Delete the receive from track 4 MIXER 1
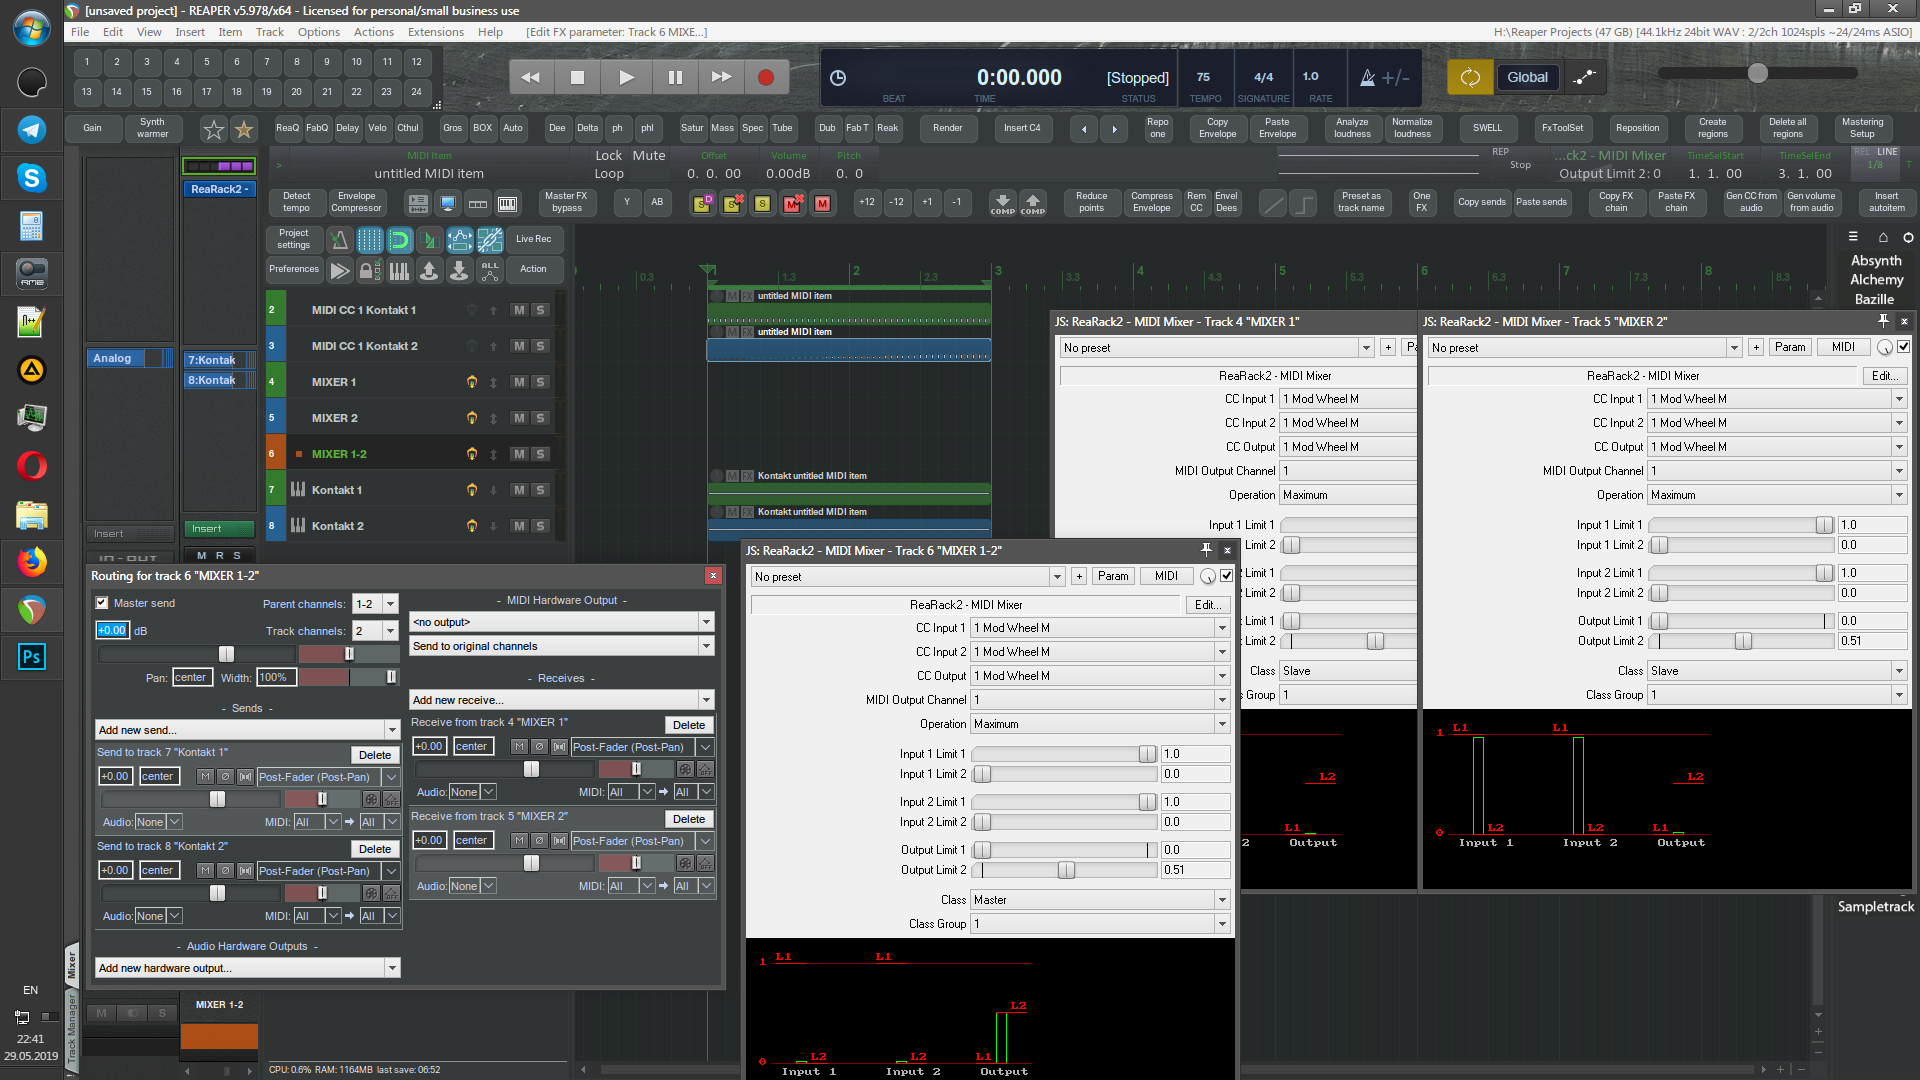This screenshot has width=1920, height=1080. pos(688,725)
